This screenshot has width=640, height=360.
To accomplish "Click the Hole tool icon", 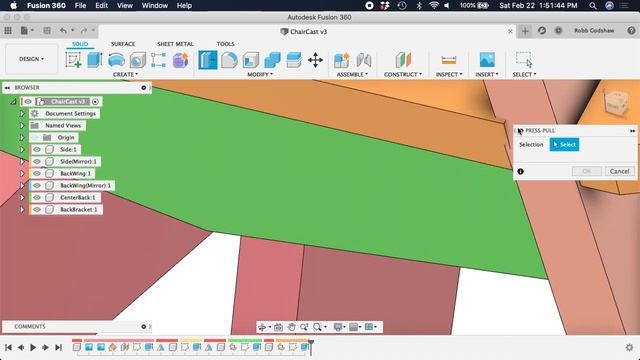I will (x=138, y=60).
